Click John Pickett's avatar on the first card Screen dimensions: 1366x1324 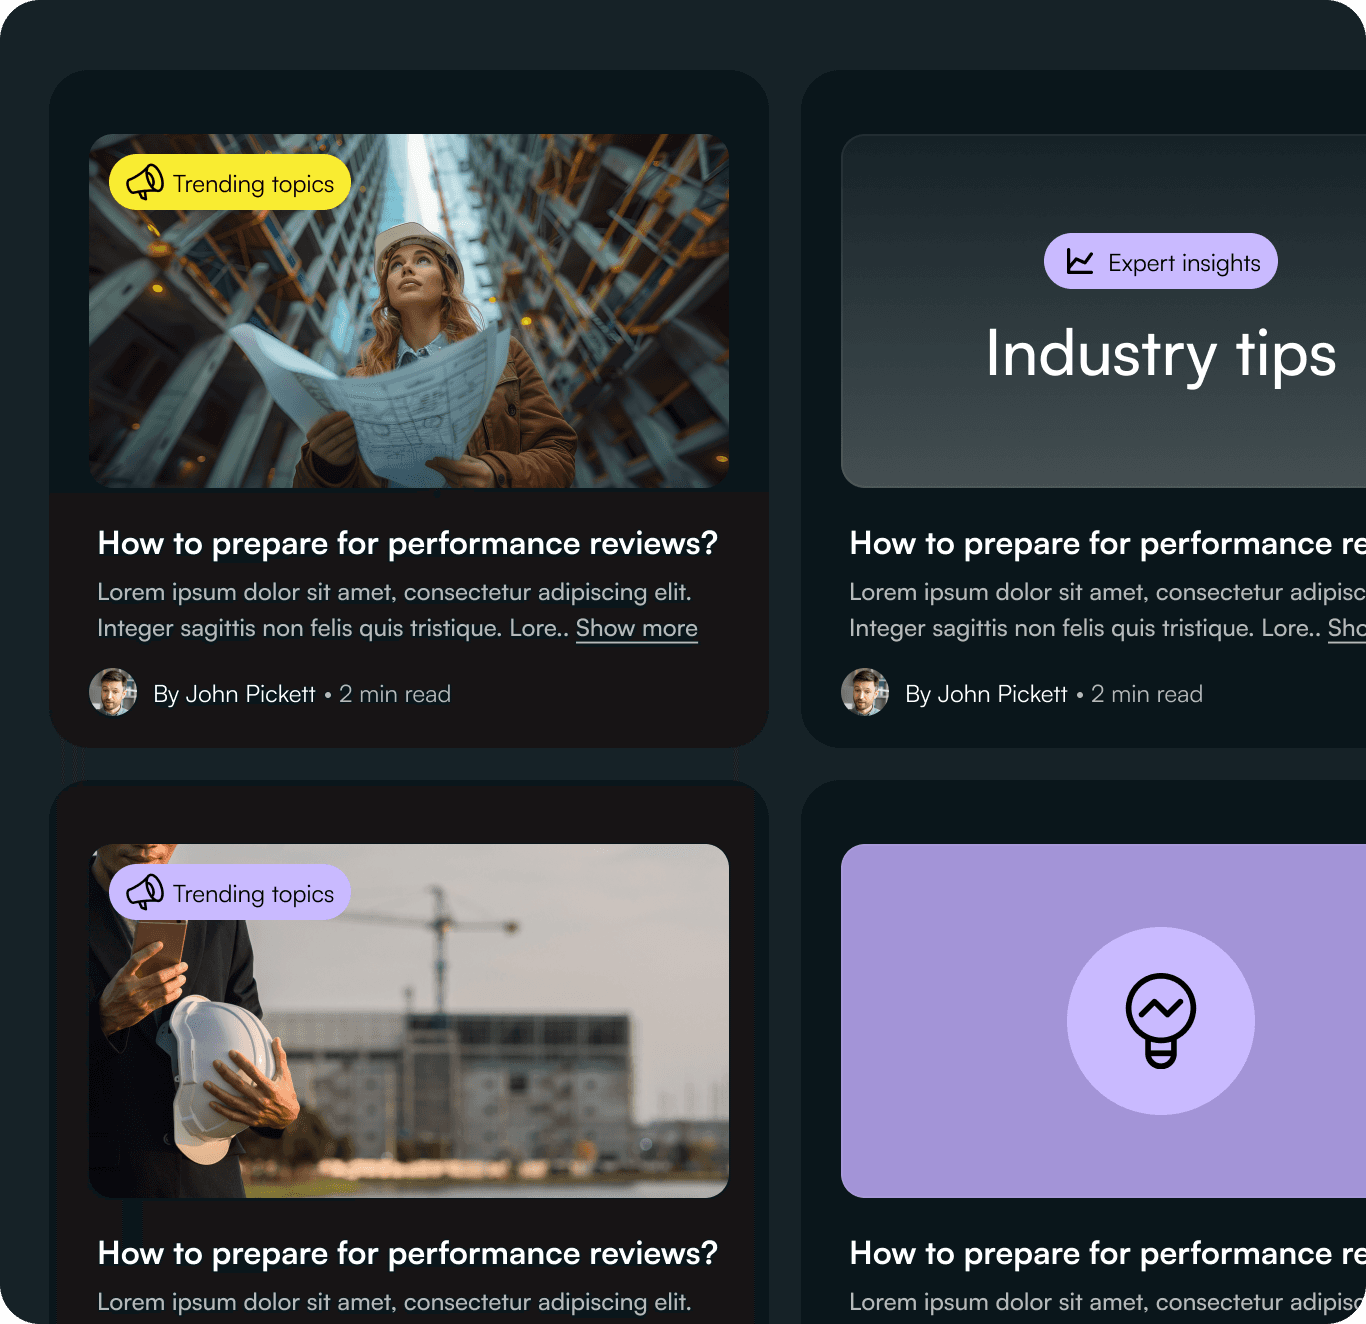(113, 692)
